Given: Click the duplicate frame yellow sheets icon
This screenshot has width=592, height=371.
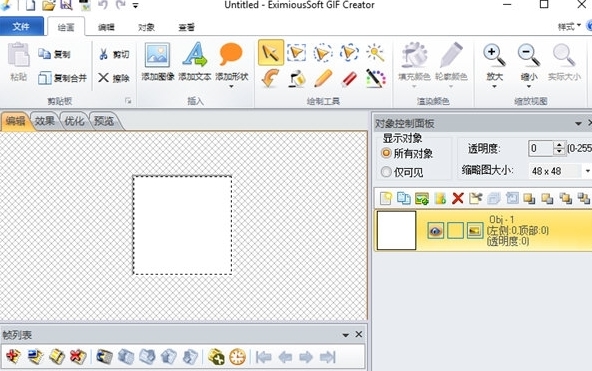Looking at the screenshot, I should (x=57, y=356).
